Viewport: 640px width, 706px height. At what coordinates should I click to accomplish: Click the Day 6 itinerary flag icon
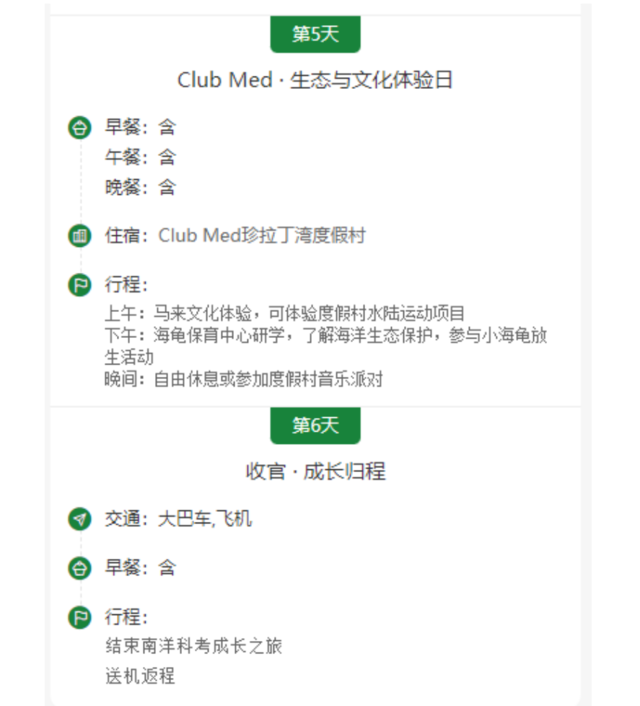80,617
